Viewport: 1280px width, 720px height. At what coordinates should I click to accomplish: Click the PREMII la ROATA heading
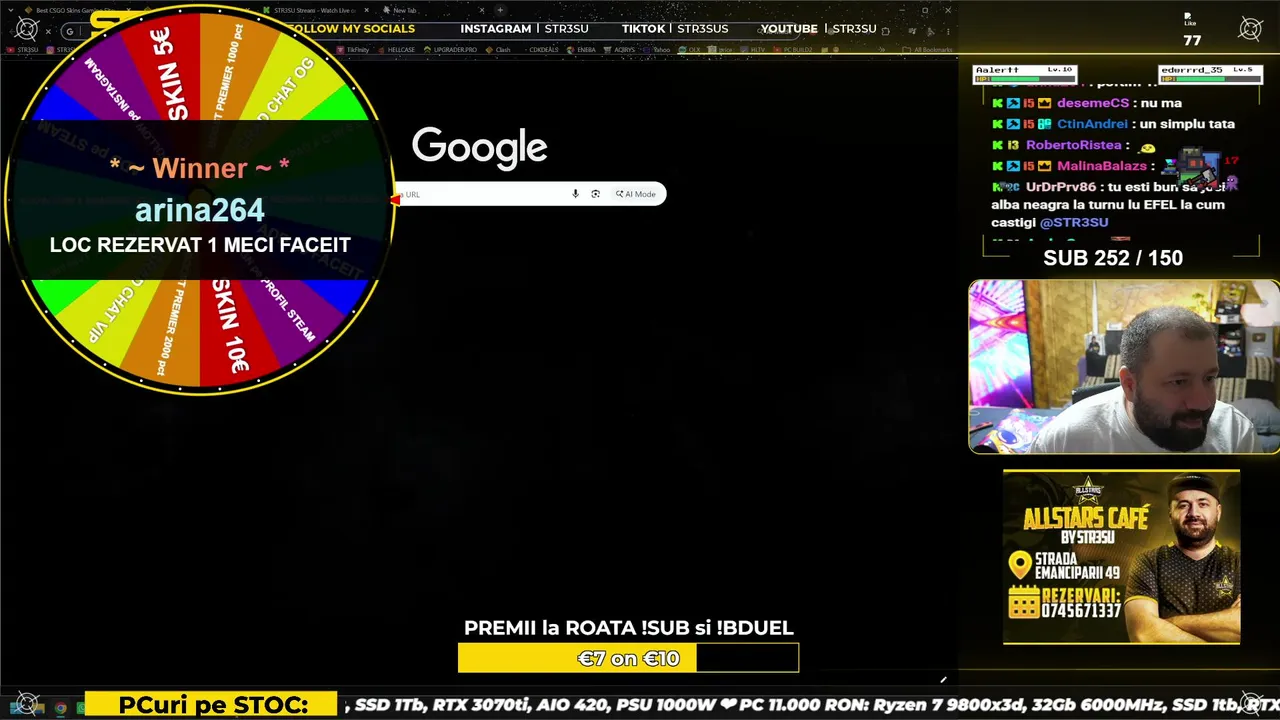tap(628, 628)
